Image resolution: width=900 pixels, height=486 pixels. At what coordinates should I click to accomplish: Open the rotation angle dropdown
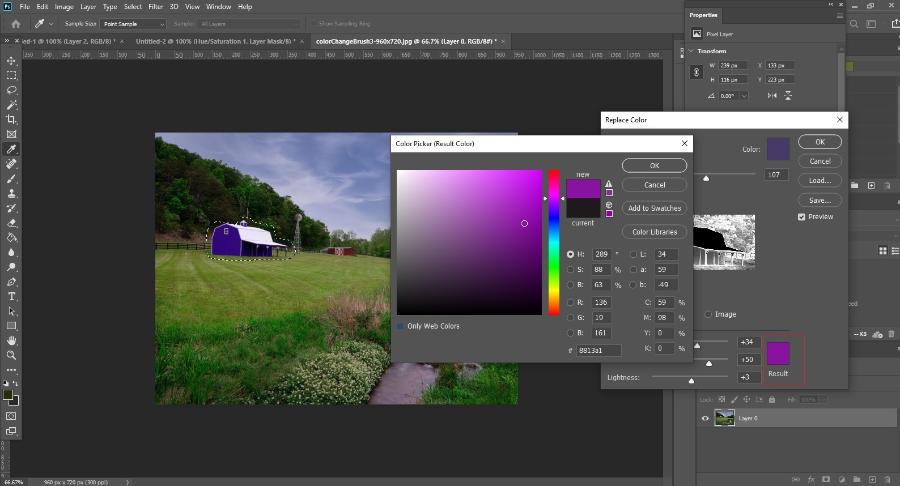(x=743, y=95)
